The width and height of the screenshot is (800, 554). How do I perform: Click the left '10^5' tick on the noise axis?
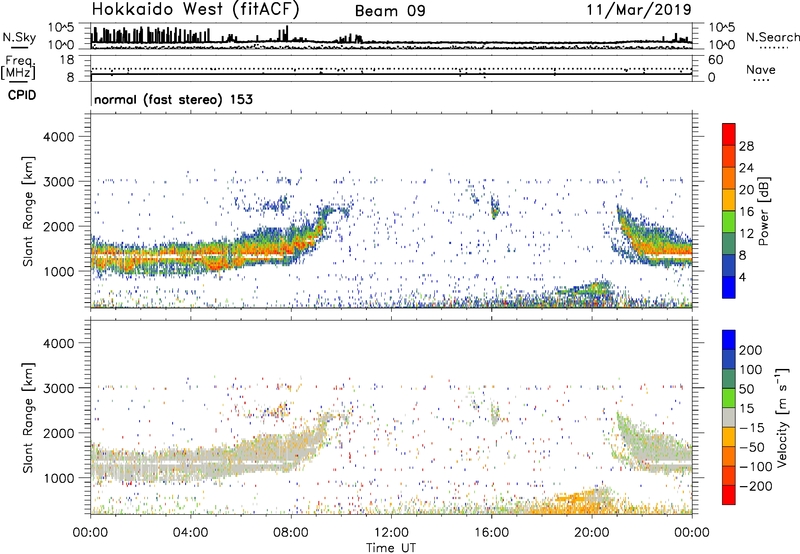click(61, 28)
